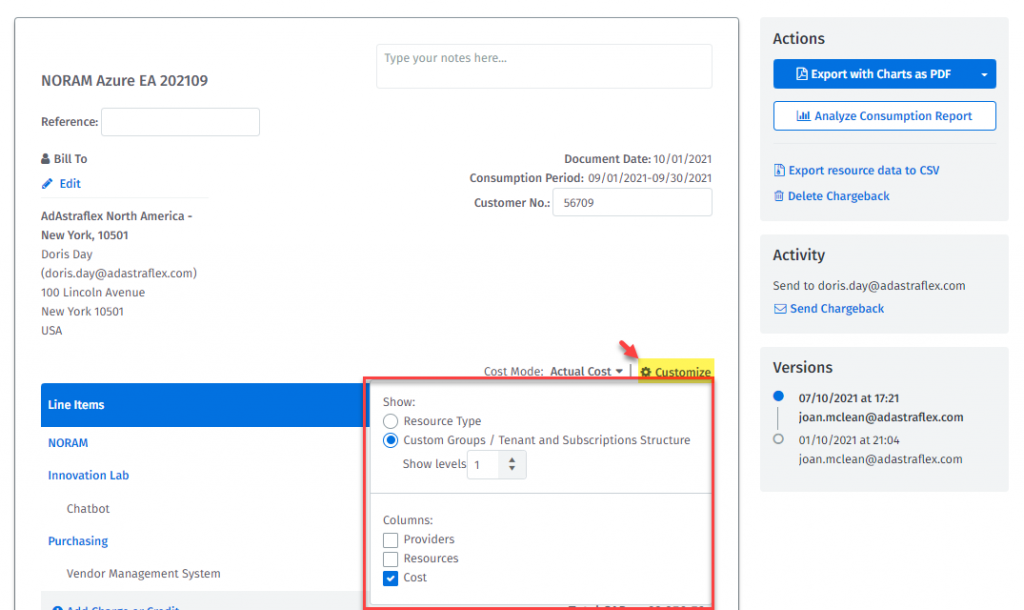
Task: Adjust the Show levels stepper arrows
Action: tap(513, 465)
